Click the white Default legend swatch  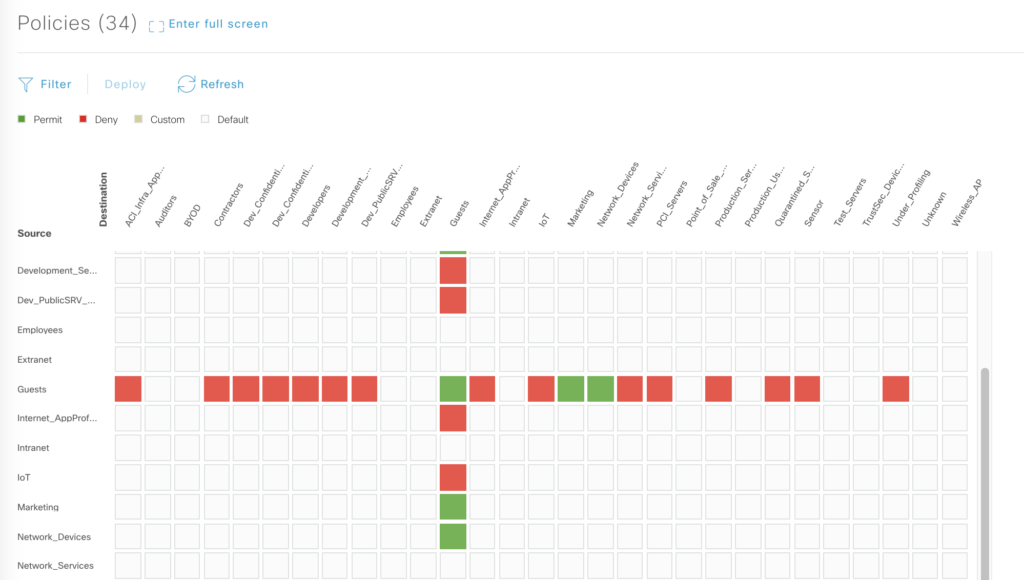click(206, 120)
